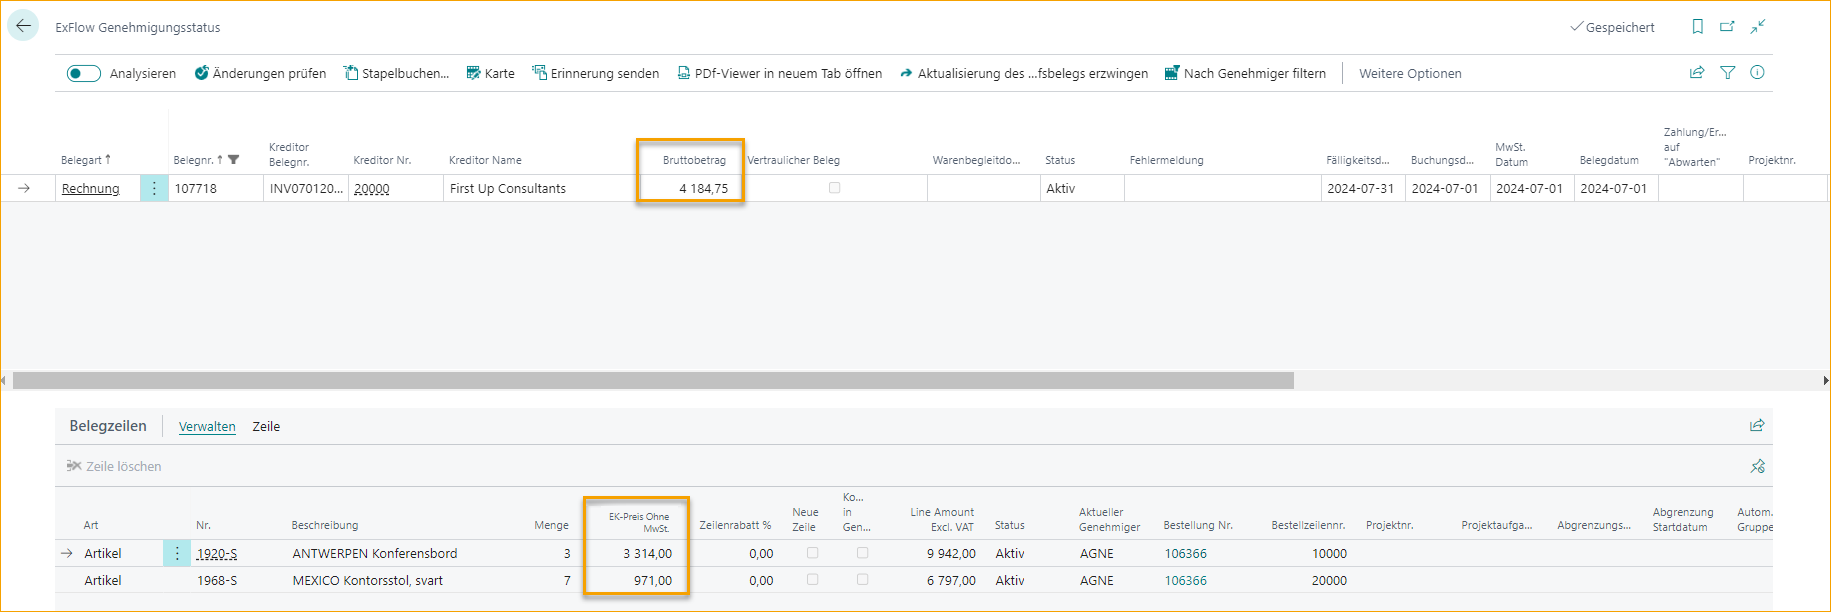Screen dimensions: 1831x612
Task: Open the filter pane funnel icon
Action: pos(1727,73)
